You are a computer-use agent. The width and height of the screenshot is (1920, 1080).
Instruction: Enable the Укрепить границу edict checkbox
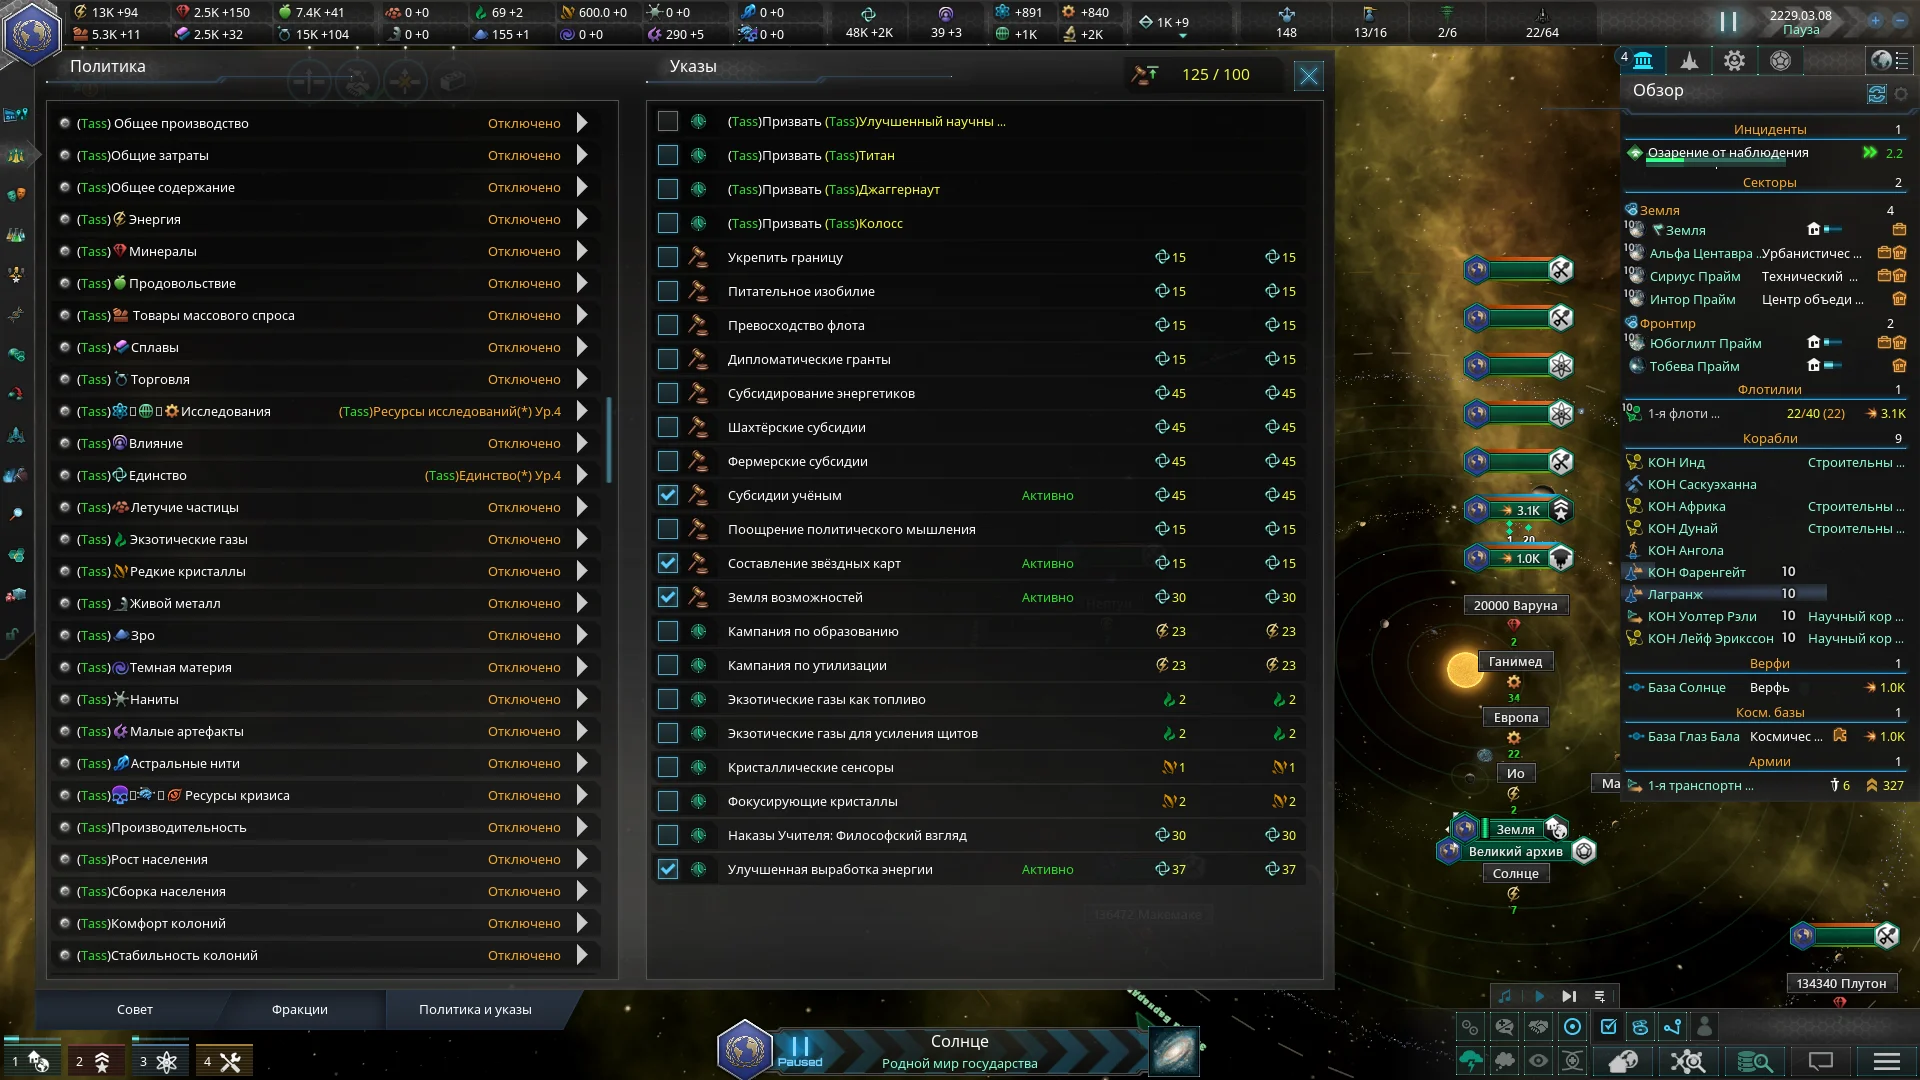pyautogui.click(x=668, y=257)
